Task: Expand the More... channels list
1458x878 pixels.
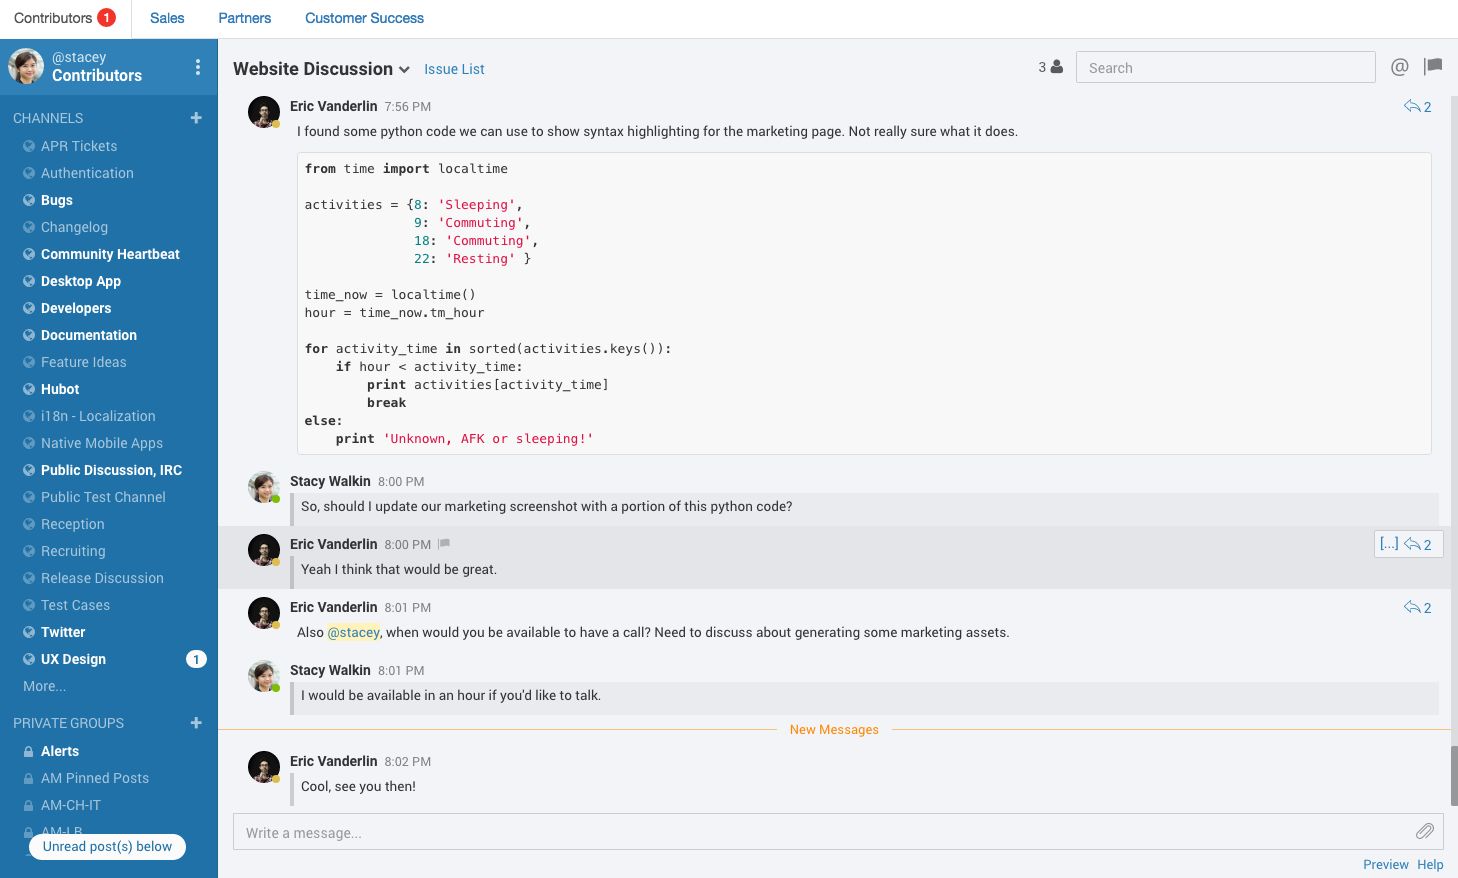Action: pyautogui.click(x=45, y=686)
